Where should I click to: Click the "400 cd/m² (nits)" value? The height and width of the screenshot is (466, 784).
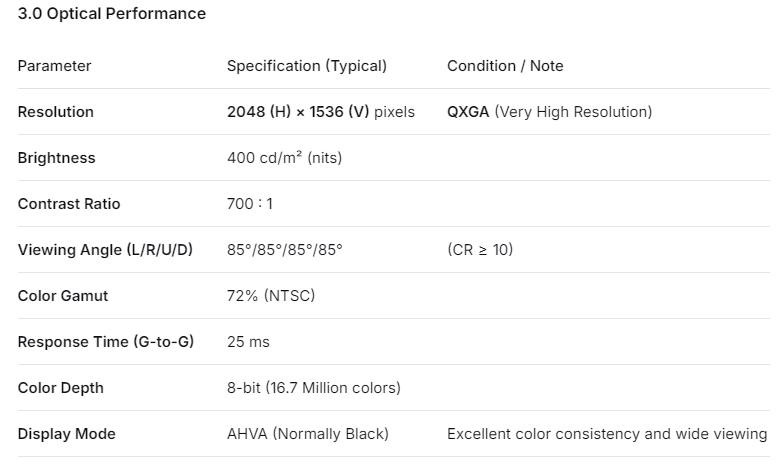click(285, 158)
